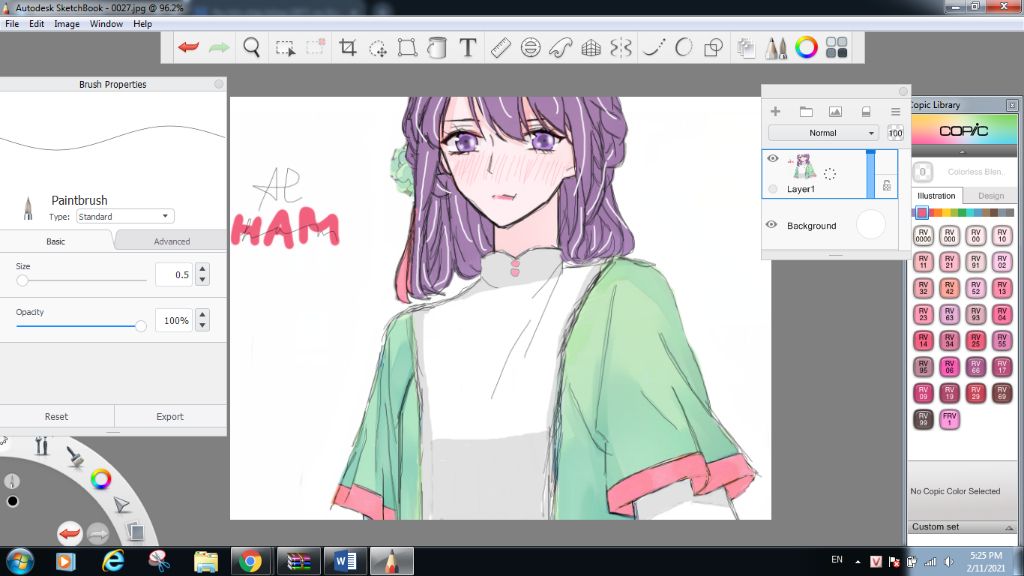Add a new layer with plus icon
1024x576 pixels.
point(775,112)
